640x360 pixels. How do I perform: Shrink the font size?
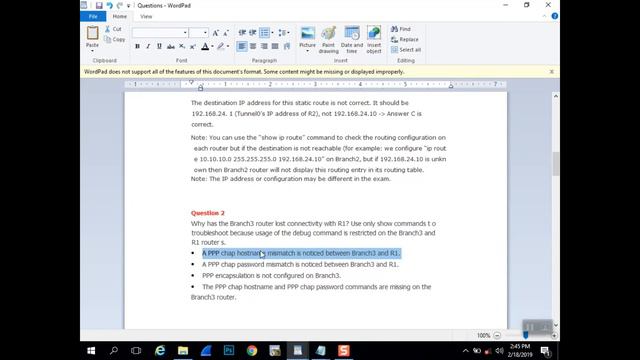coord(226,33)
